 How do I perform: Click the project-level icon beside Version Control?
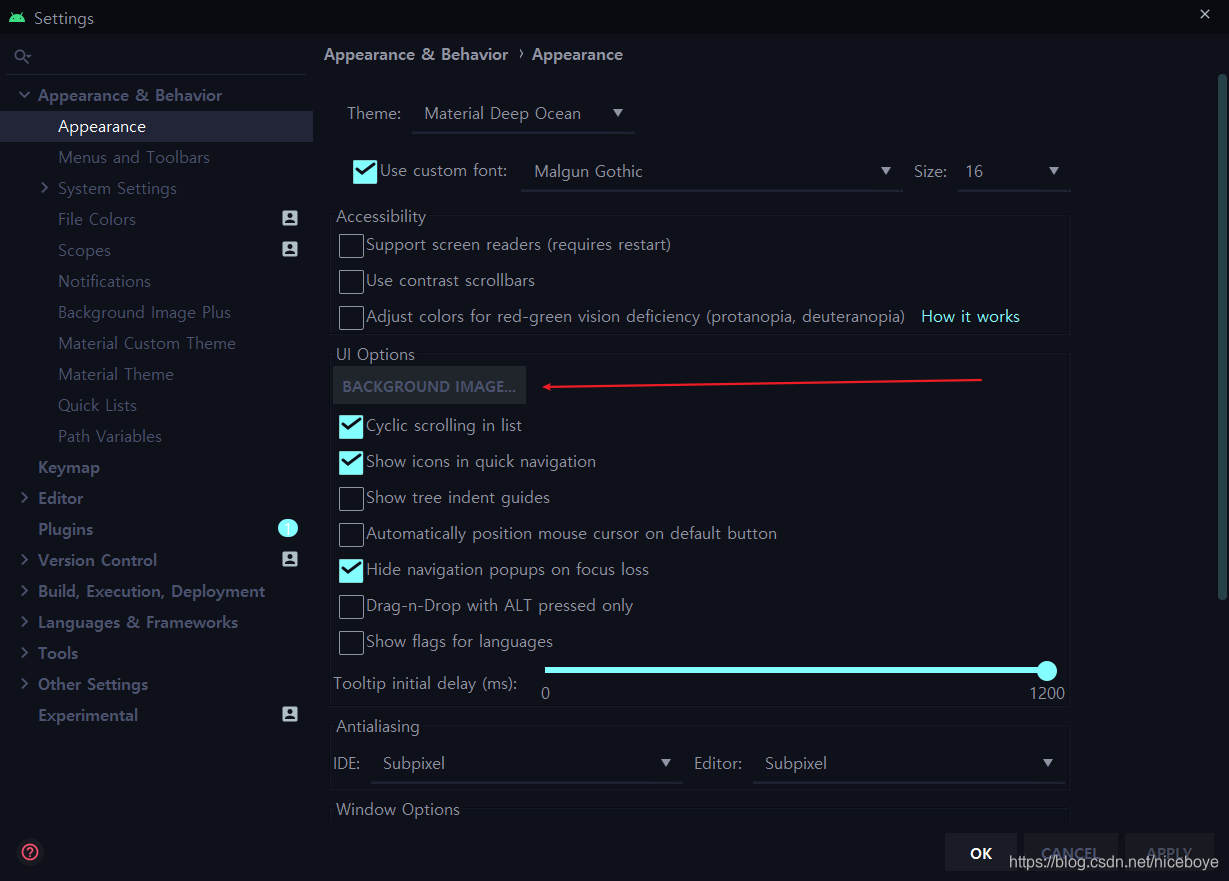[x=290, y=559]
